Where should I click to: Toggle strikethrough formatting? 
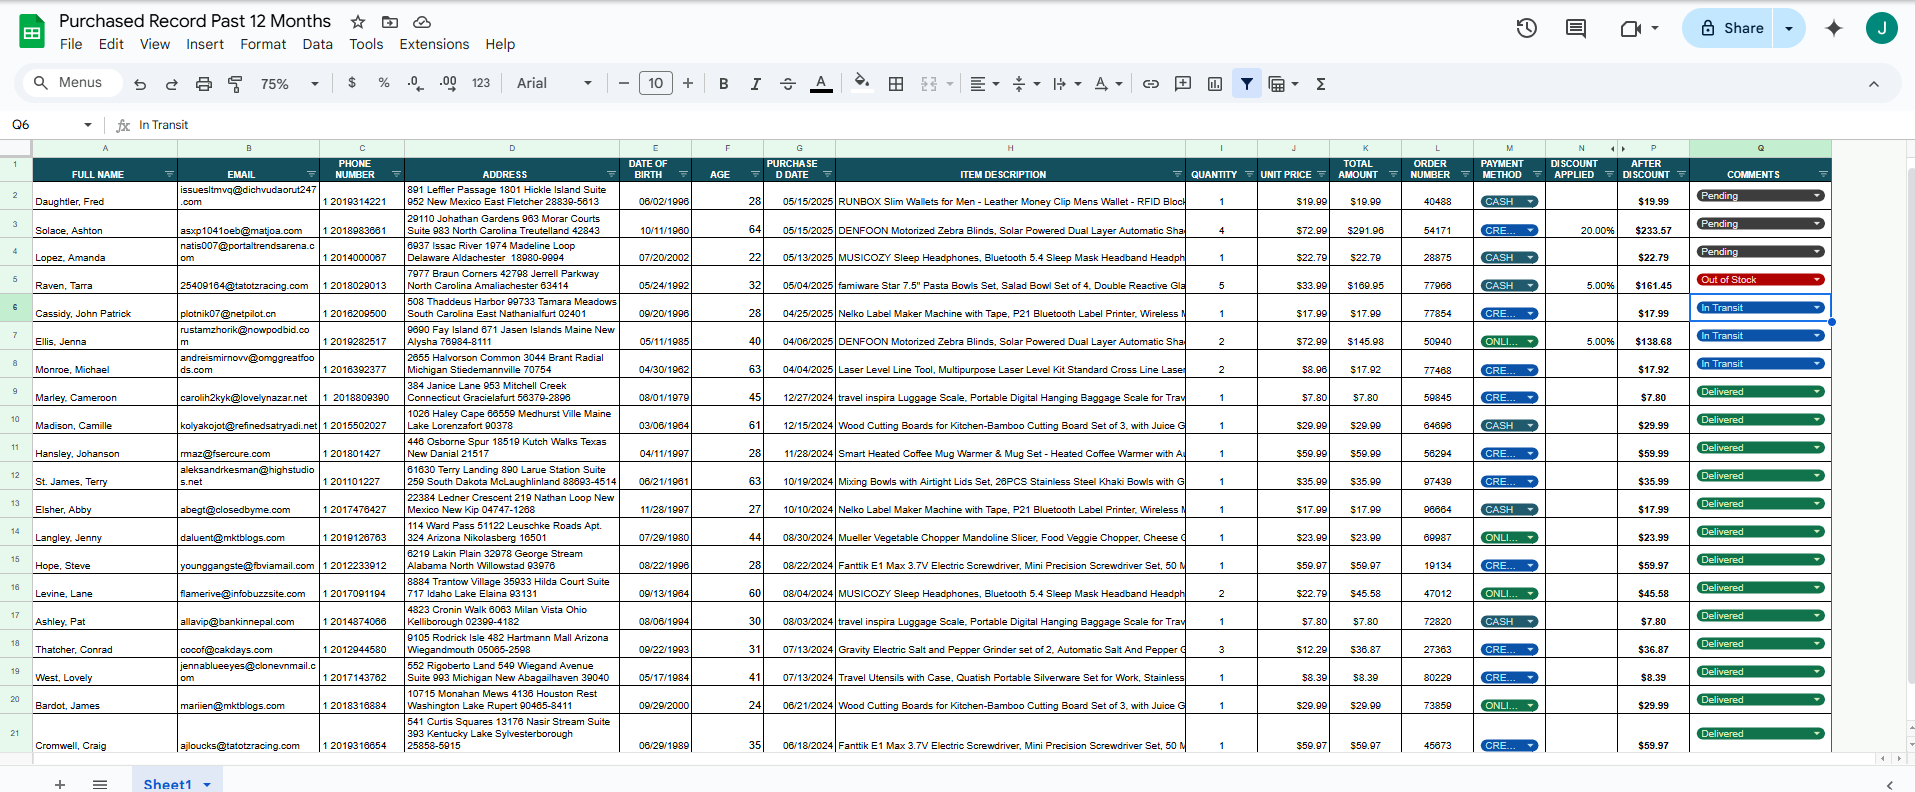(x=788, y=84)
